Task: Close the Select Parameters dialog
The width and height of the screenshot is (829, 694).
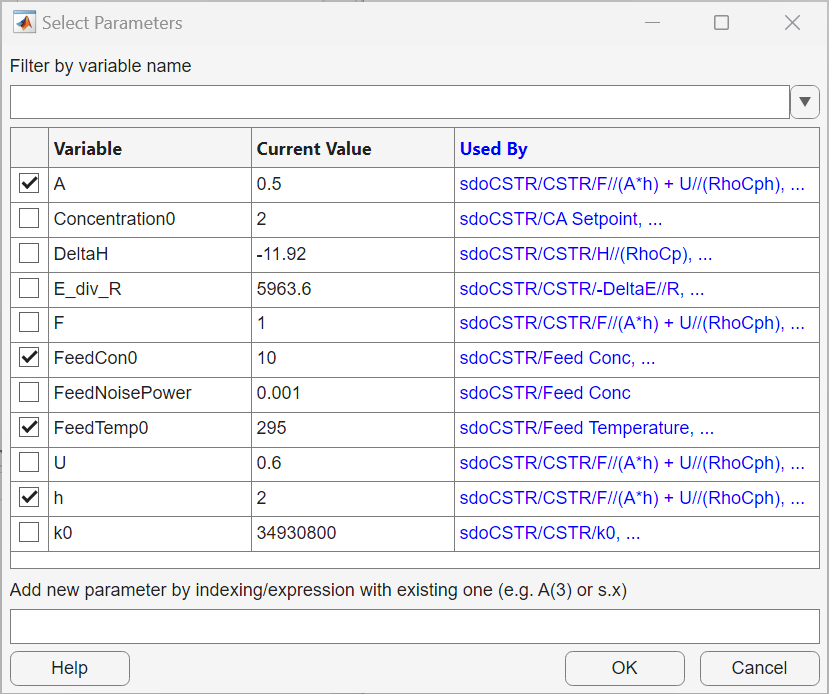Action: pos(792,22)
